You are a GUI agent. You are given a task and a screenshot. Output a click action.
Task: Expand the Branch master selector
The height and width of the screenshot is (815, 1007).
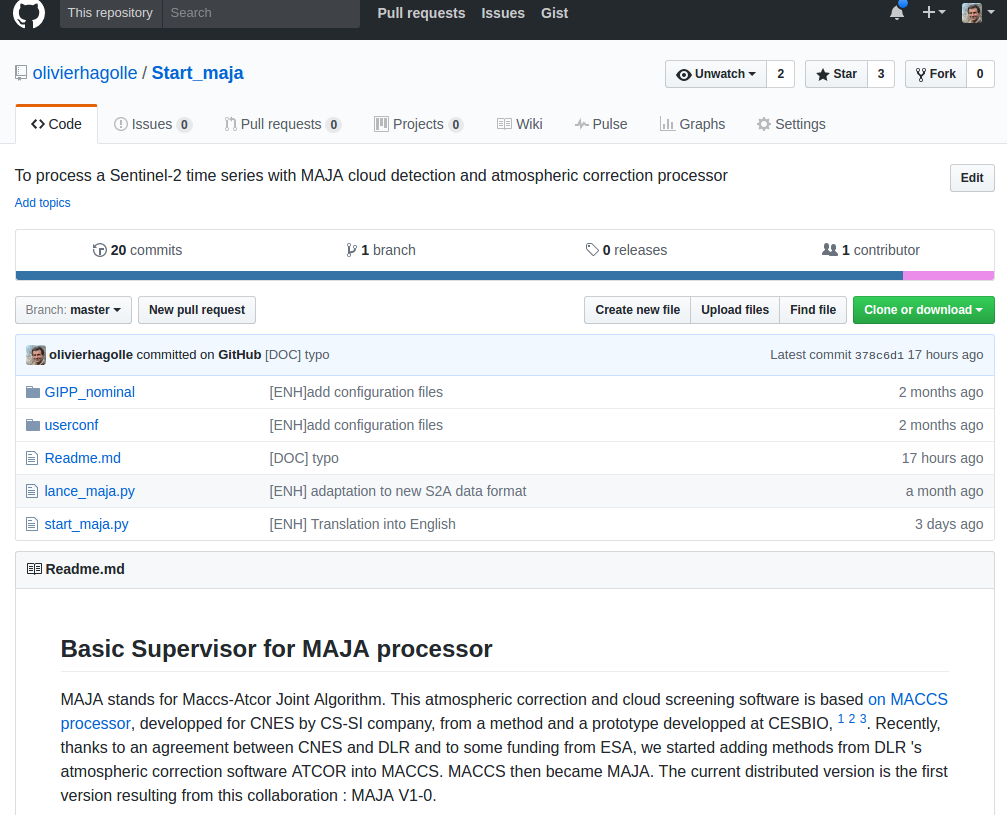point(73,310)
